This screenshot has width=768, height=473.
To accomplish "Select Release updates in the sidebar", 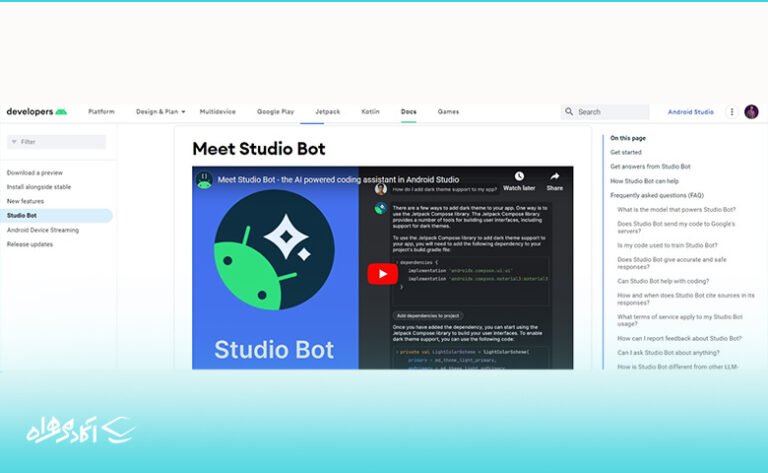I will point(30,244).
